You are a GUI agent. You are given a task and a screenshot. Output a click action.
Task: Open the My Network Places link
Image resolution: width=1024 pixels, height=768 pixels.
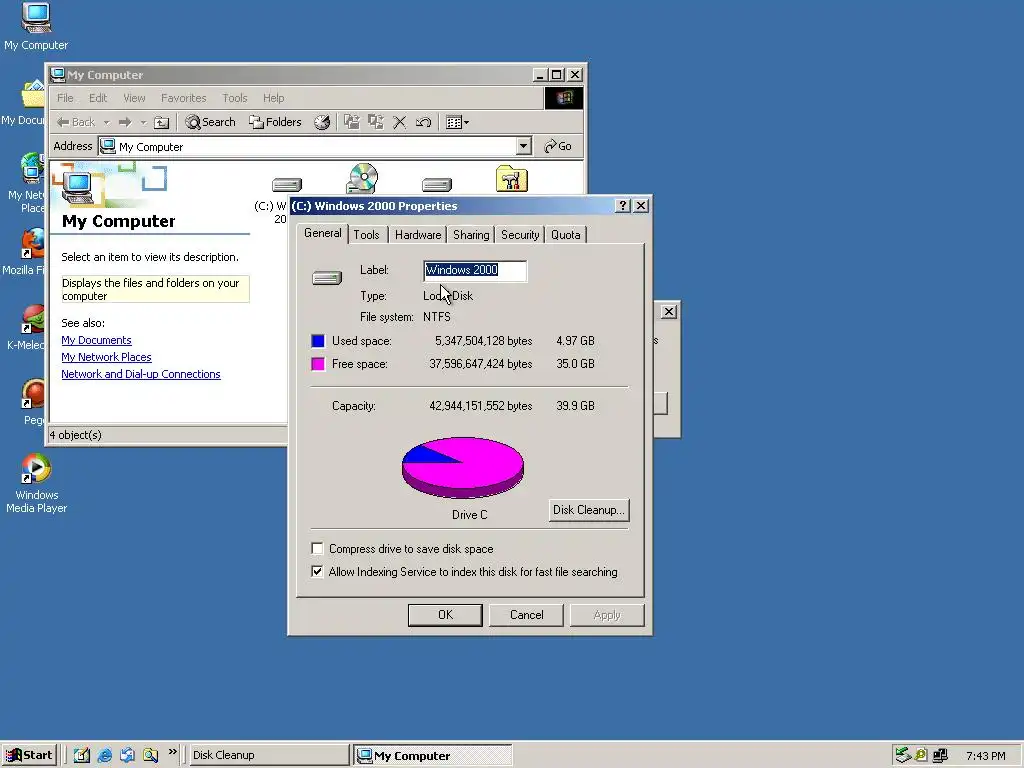pyautogui.click(x=106, y=357)
